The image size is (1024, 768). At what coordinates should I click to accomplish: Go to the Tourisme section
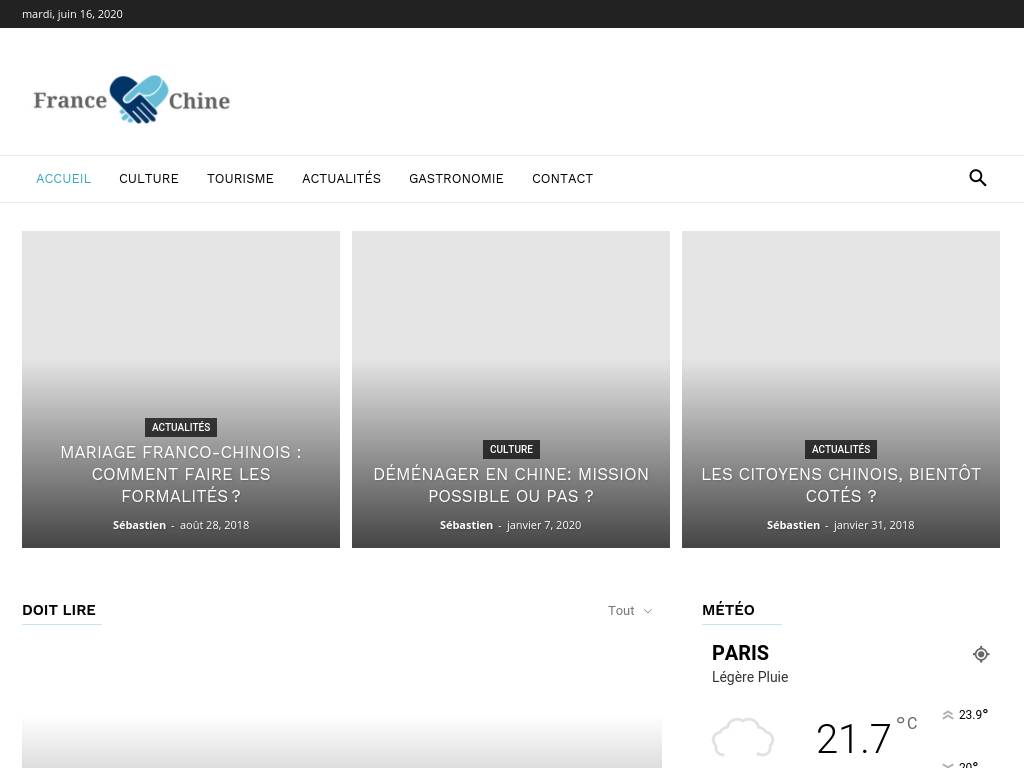pos(240,179)
